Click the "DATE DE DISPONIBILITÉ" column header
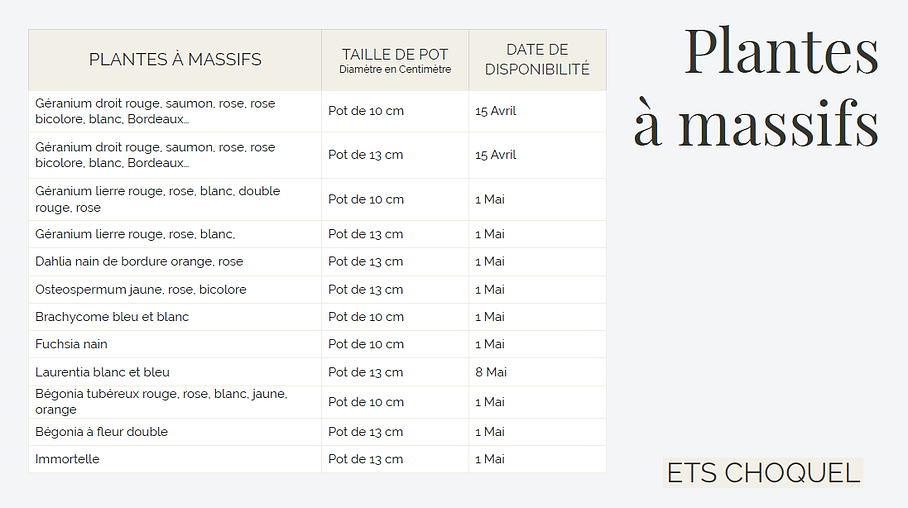 pos(537,60)
